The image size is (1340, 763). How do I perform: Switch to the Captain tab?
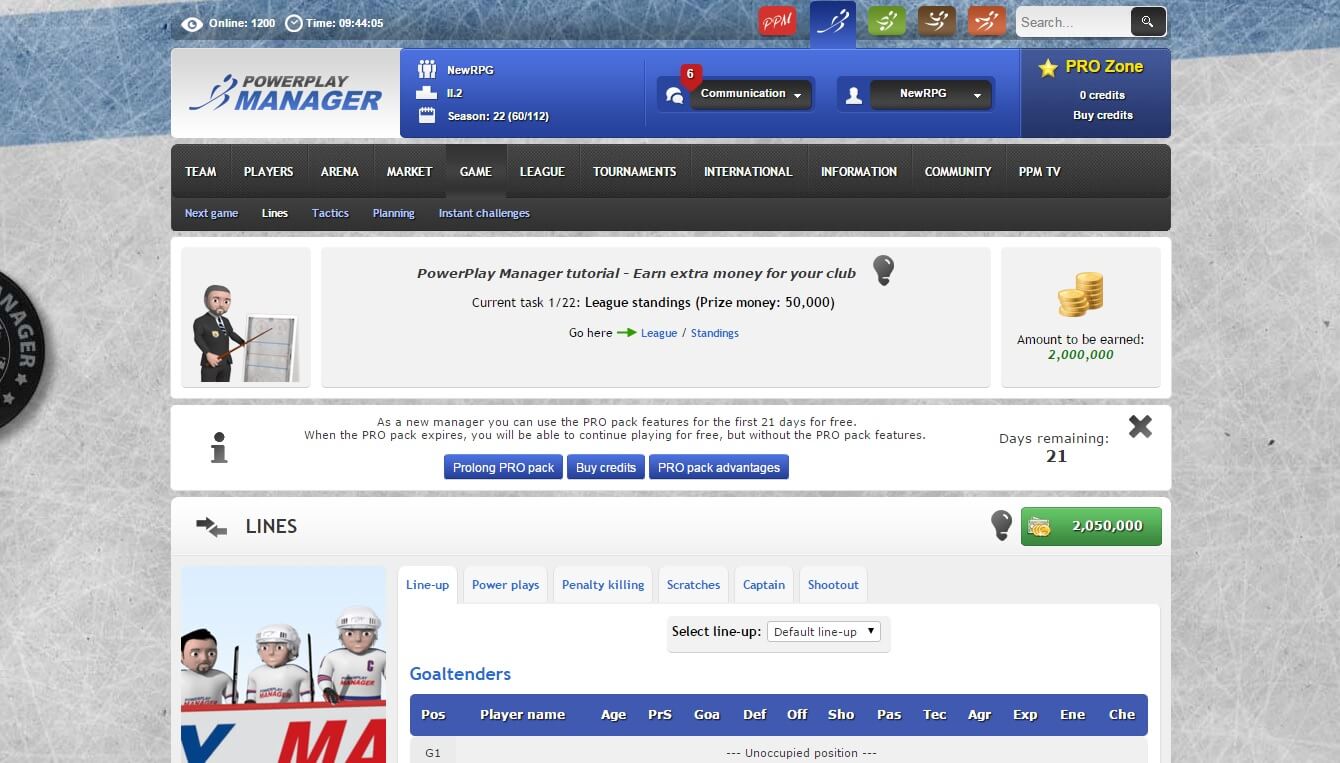[x=764, y=585]
